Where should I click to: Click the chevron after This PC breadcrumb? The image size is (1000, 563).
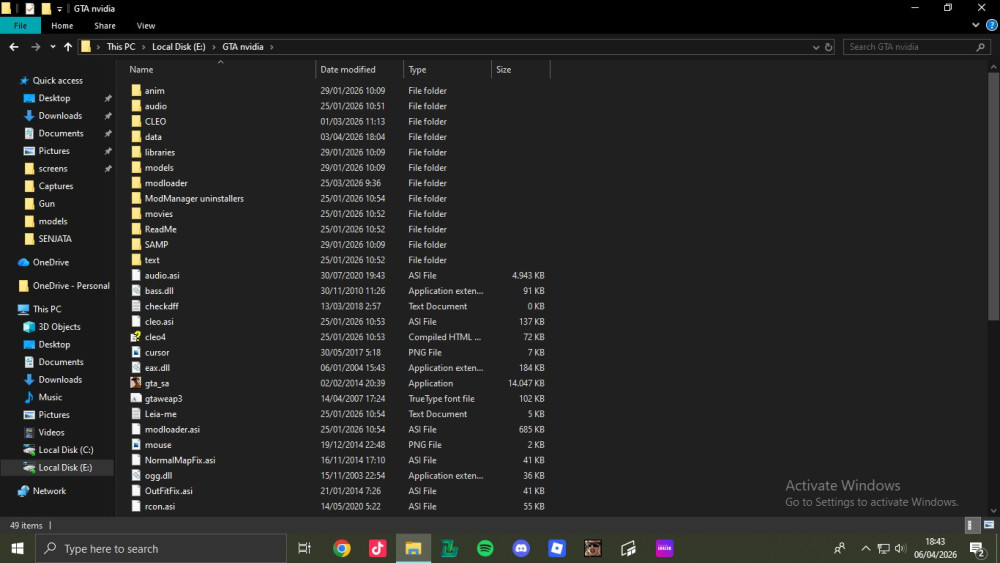tap(143, 47)
